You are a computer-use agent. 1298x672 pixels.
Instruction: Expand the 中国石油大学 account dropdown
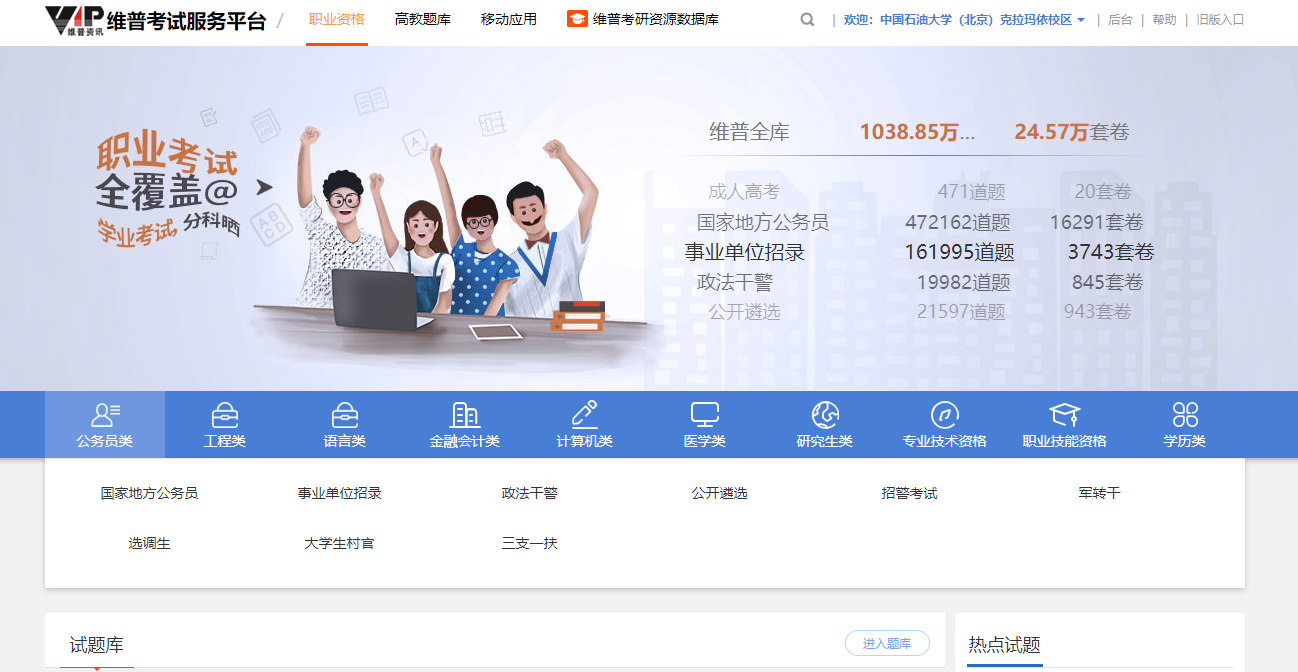click(x=1080, y=20)
